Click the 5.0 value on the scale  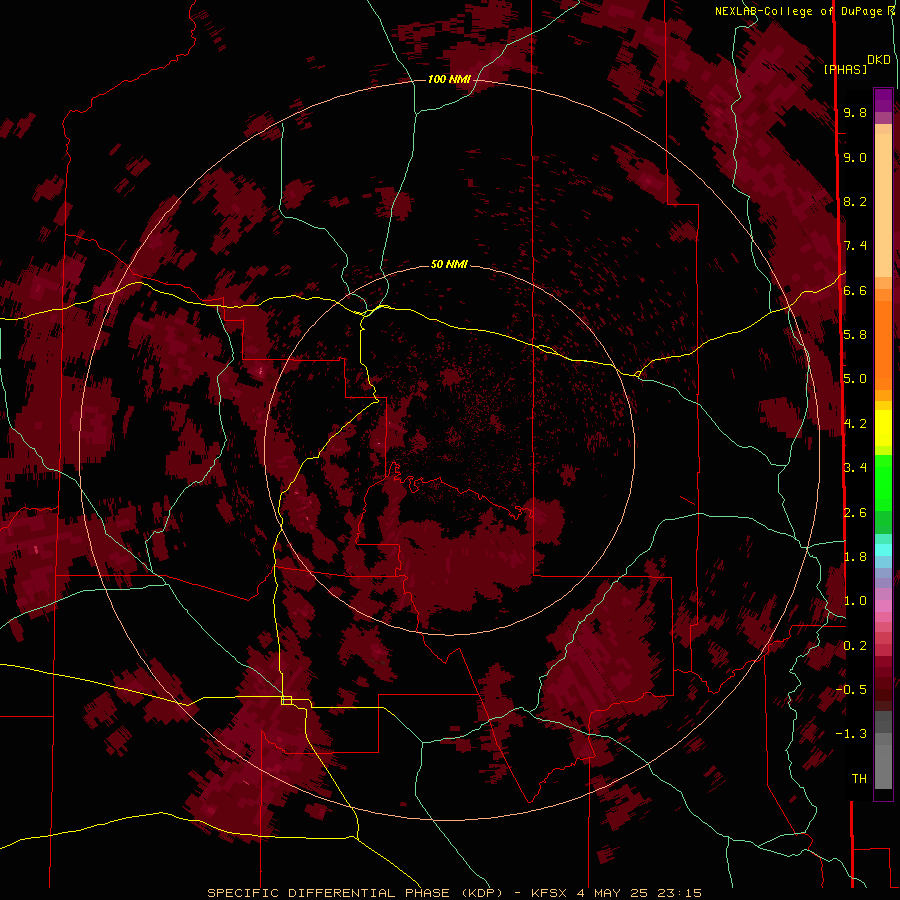tap(855, 379)
